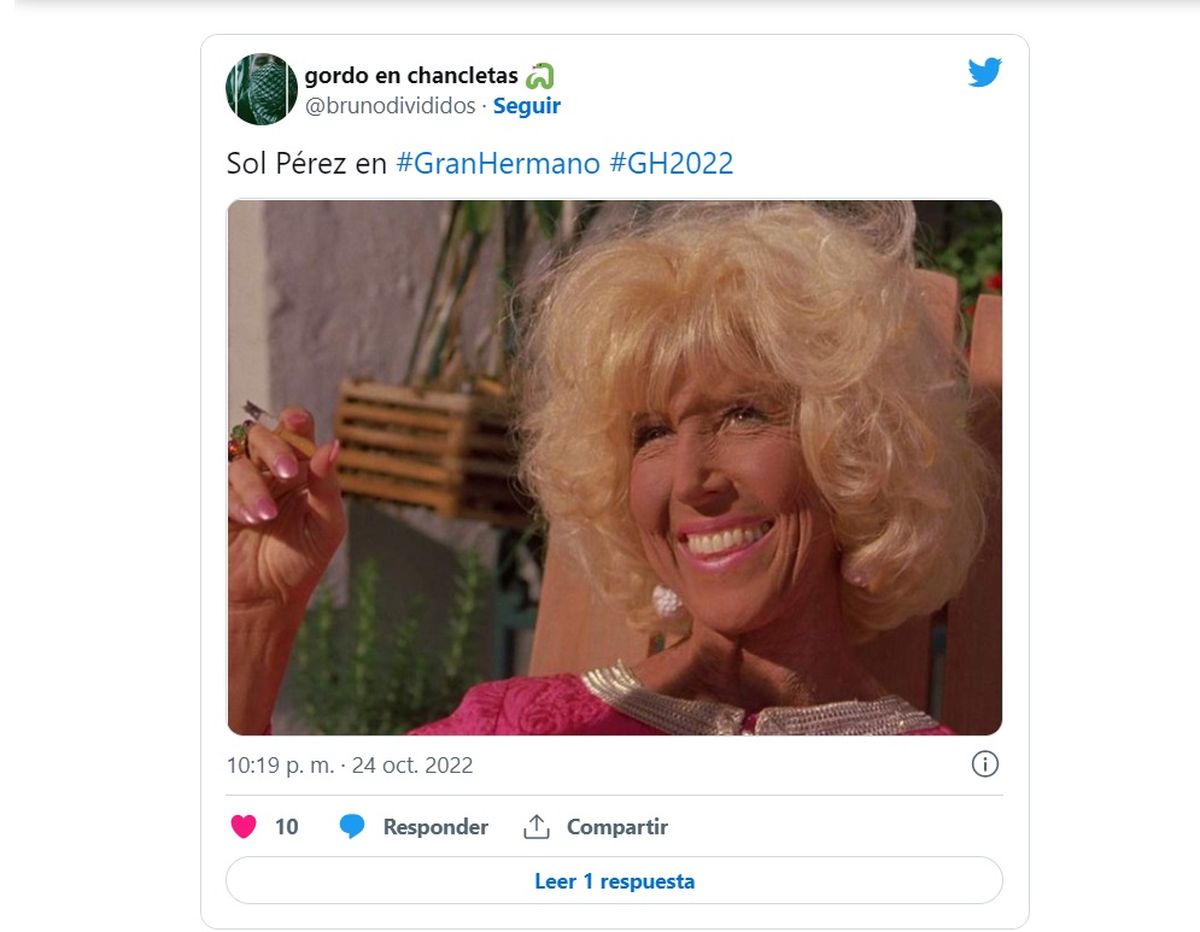Open the tweet info circle icon
Screen dimensions: 1200x932
pyautogui.click(x=985, y=765)
